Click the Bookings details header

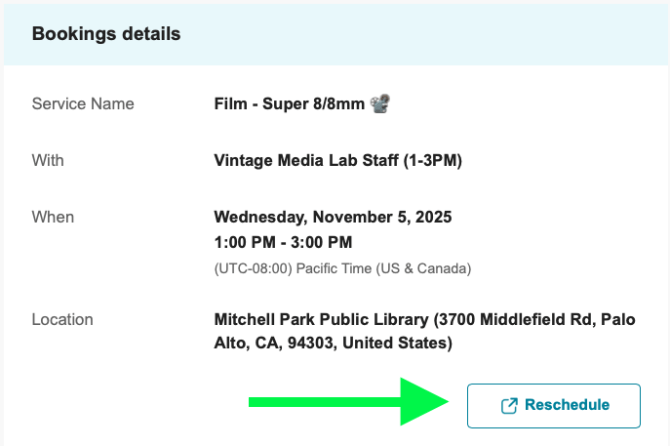pyautogui.click(x=106, y=34)
